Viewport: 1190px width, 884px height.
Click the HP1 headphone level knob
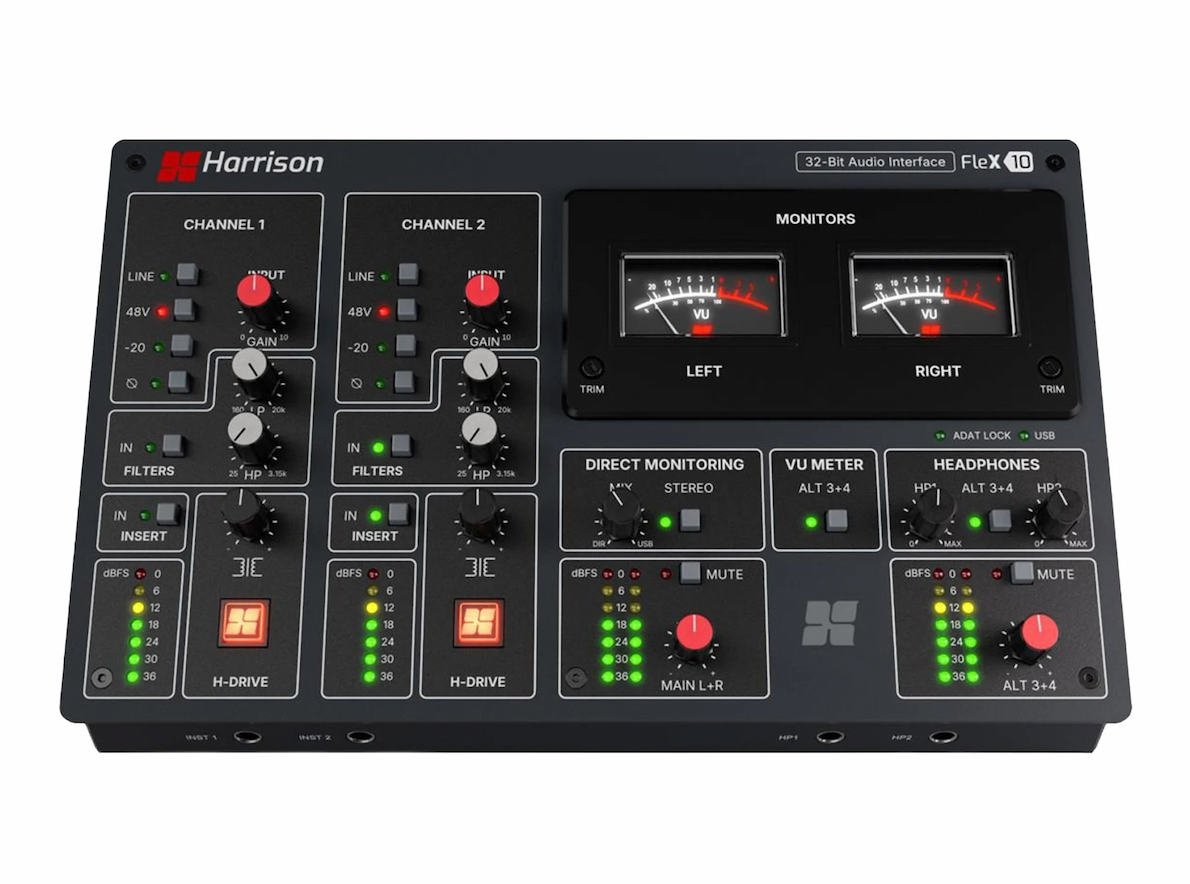tap(933, 515)
